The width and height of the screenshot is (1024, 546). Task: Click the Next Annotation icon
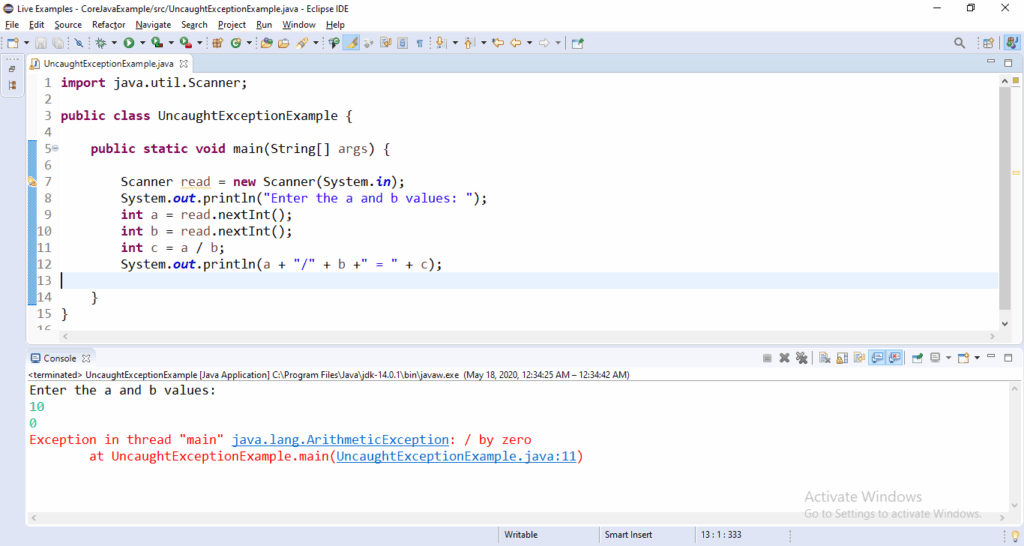(440, 43)
